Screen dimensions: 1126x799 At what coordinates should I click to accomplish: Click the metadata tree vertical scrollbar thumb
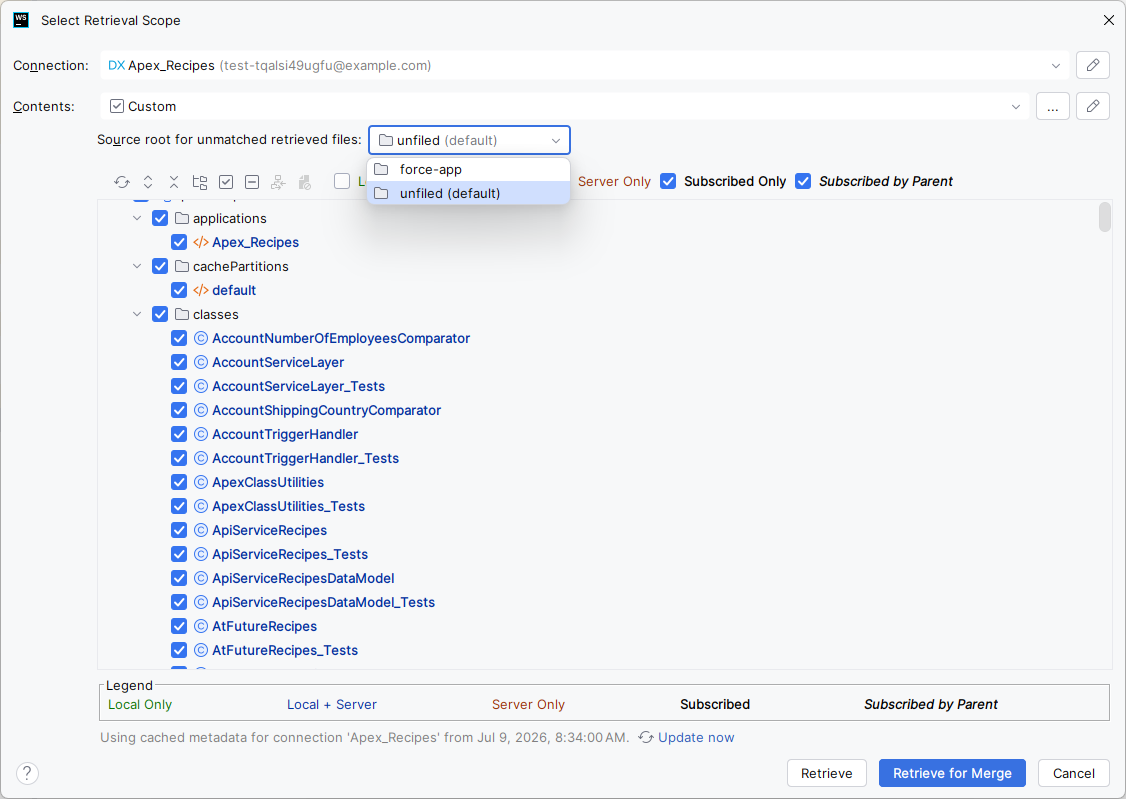tap(1104, 218)
